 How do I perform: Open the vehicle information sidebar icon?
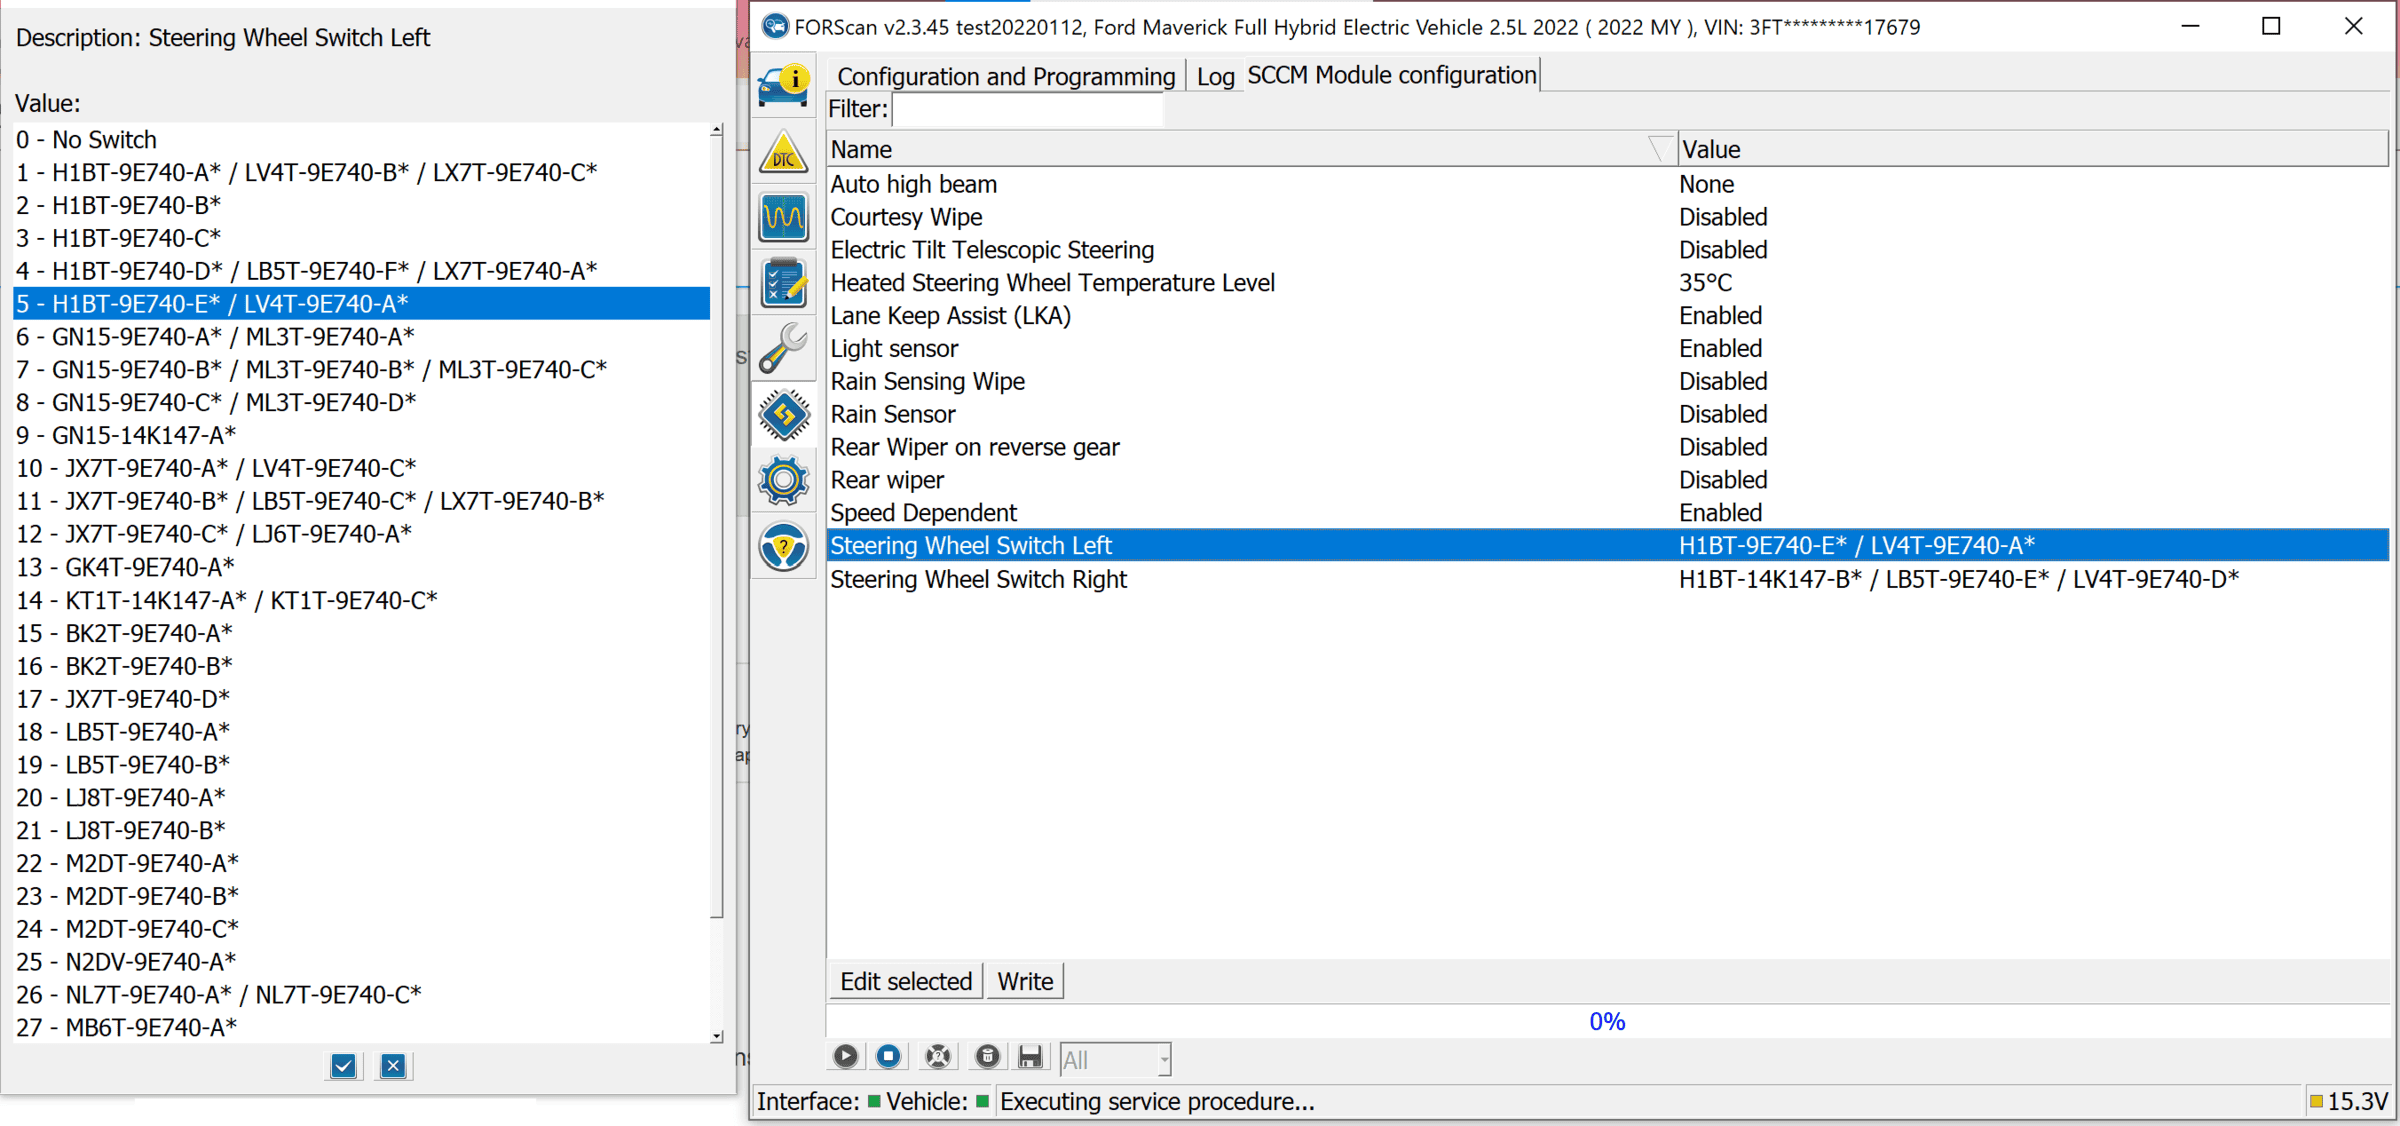coord(784,86)
